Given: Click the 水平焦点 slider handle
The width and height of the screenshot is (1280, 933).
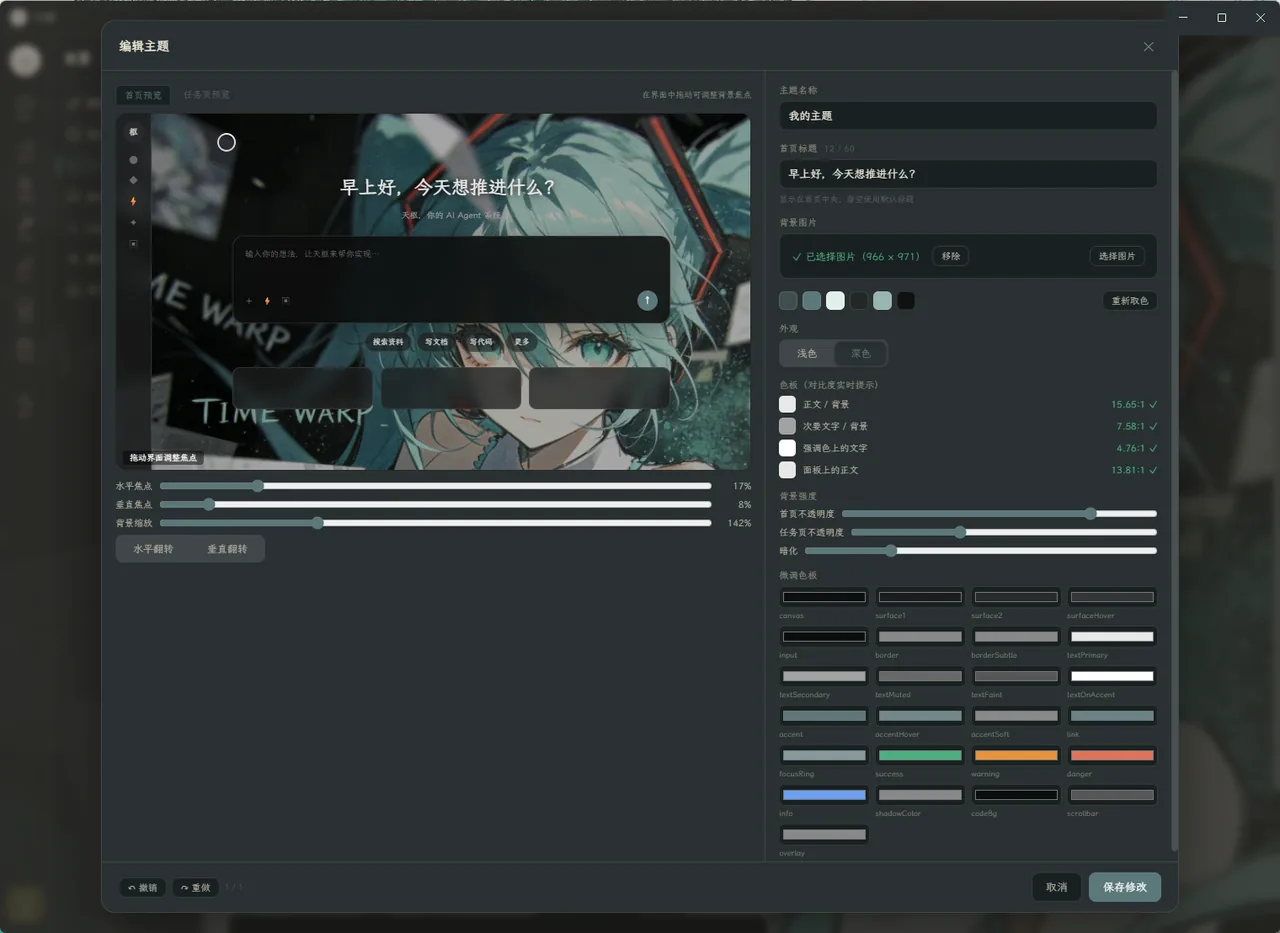Looking at the screenshot, I should (x=258, y=486).
